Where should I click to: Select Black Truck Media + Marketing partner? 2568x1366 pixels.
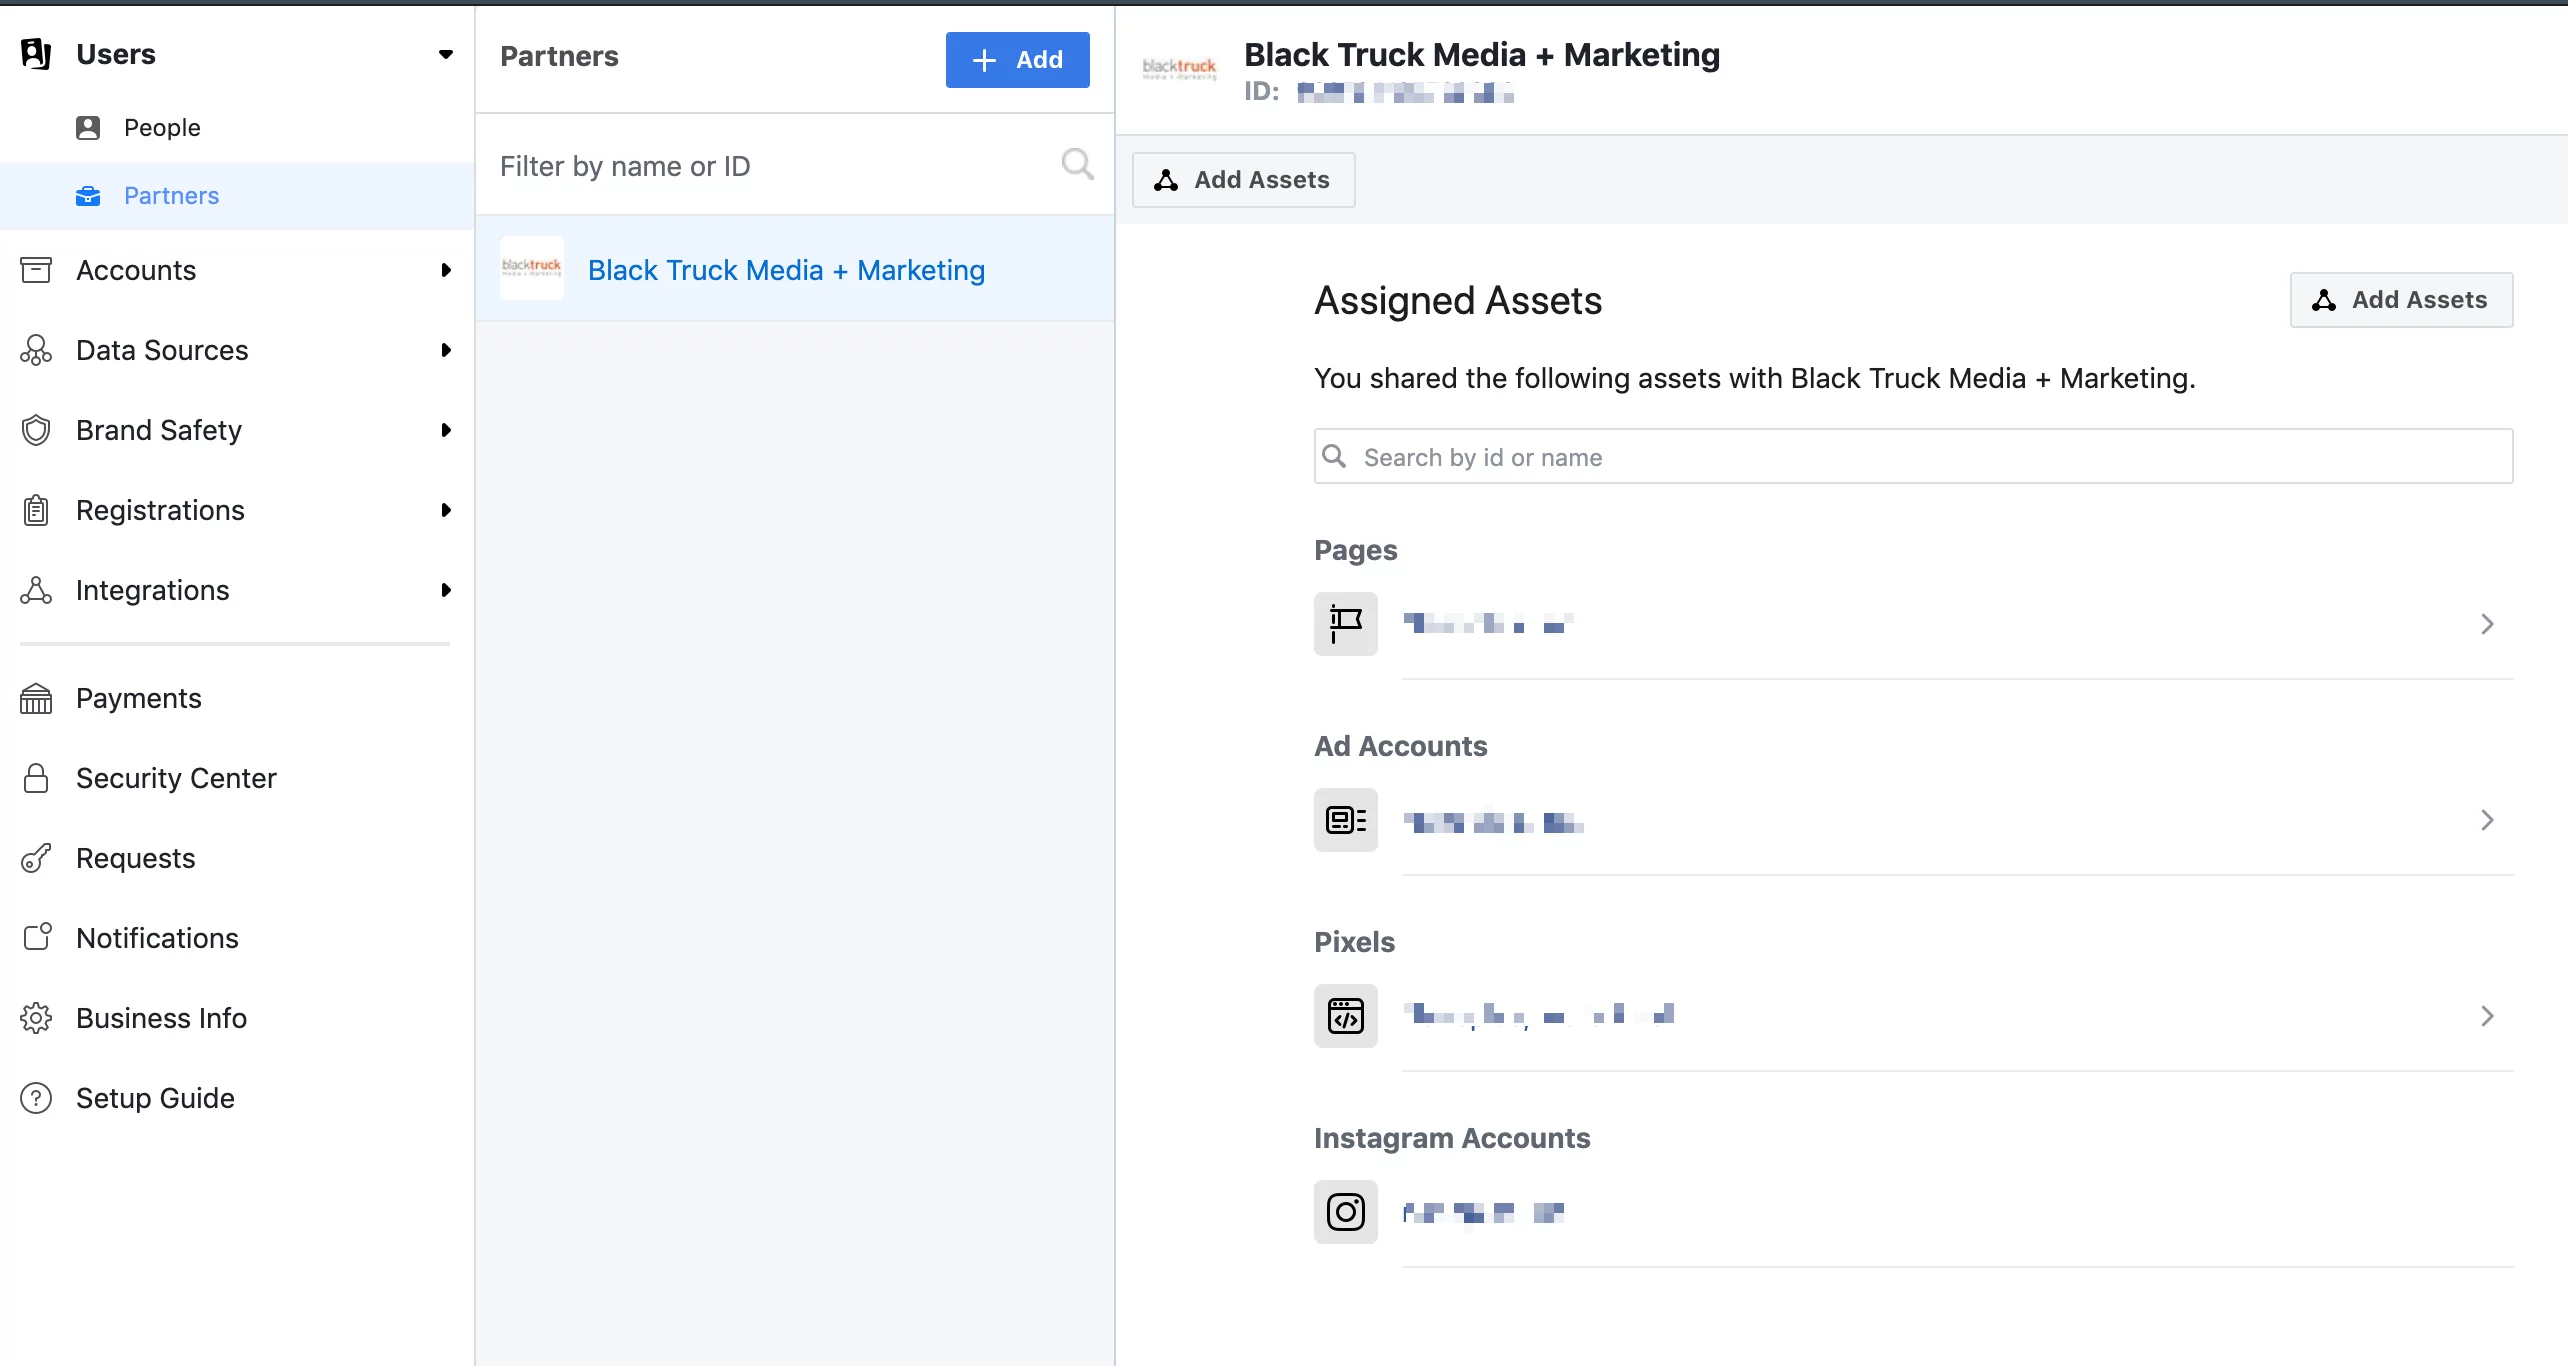(x=795, y=269)
